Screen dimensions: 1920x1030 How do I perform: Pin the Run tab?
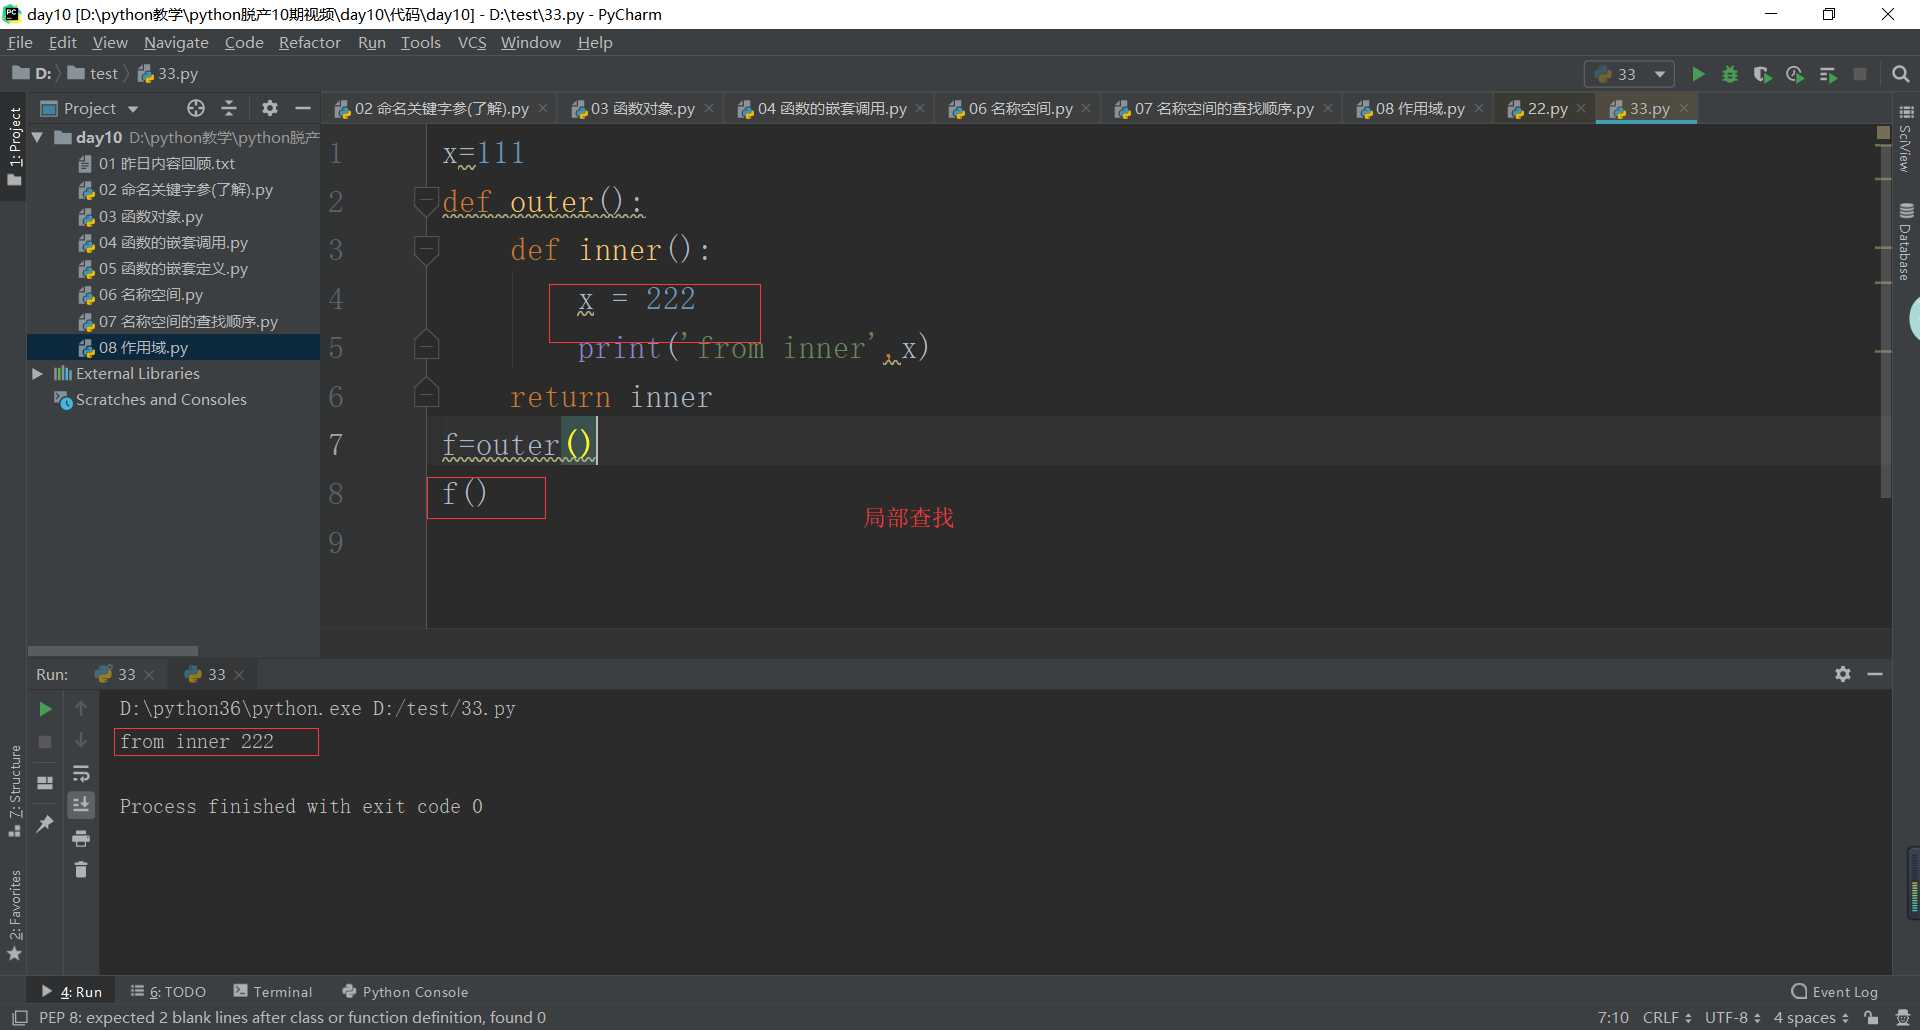(x=45, y=824)
